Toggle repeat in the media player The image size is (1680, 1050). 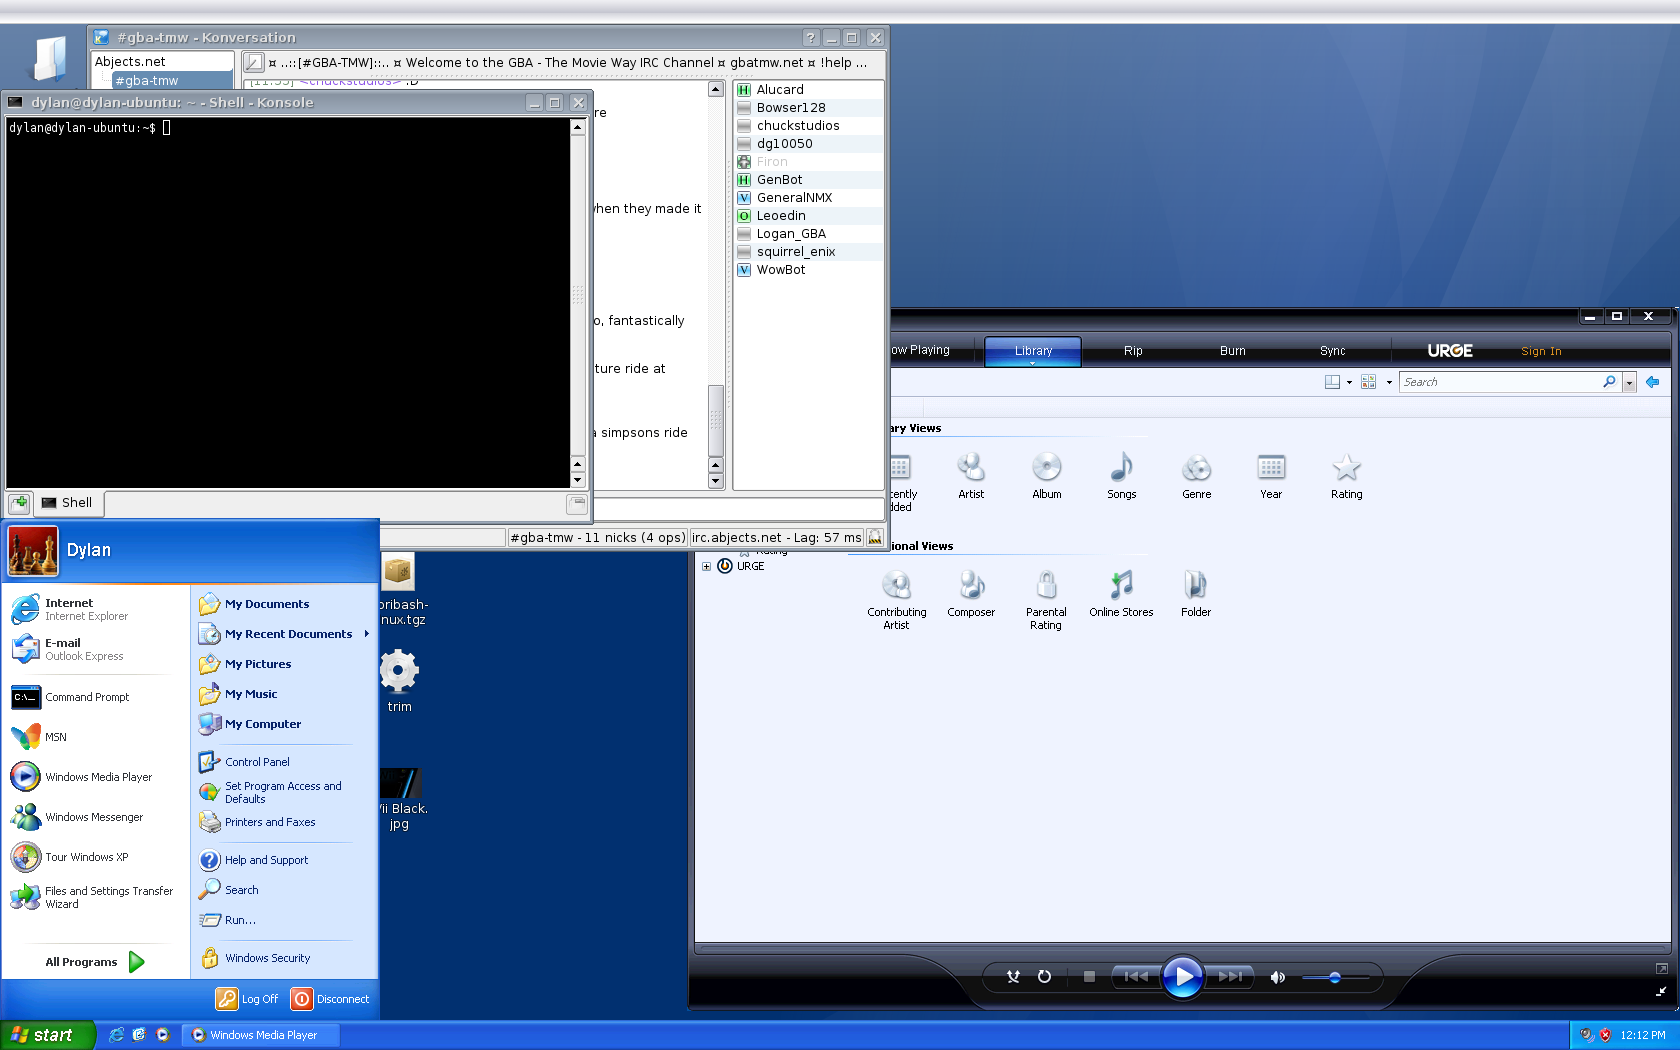(1044, 977)
